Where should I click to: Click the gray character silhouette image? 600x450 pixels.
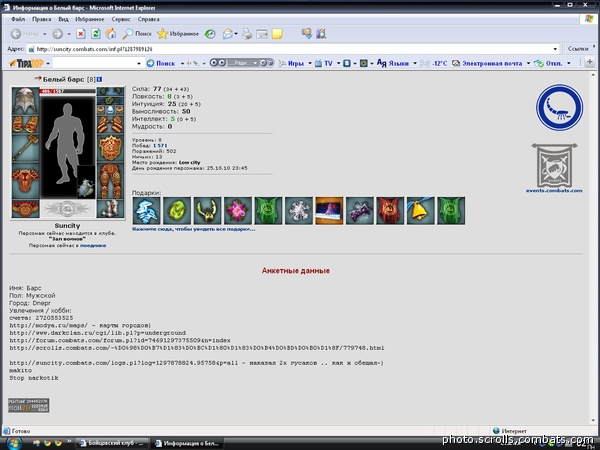[x=65, y=143]
